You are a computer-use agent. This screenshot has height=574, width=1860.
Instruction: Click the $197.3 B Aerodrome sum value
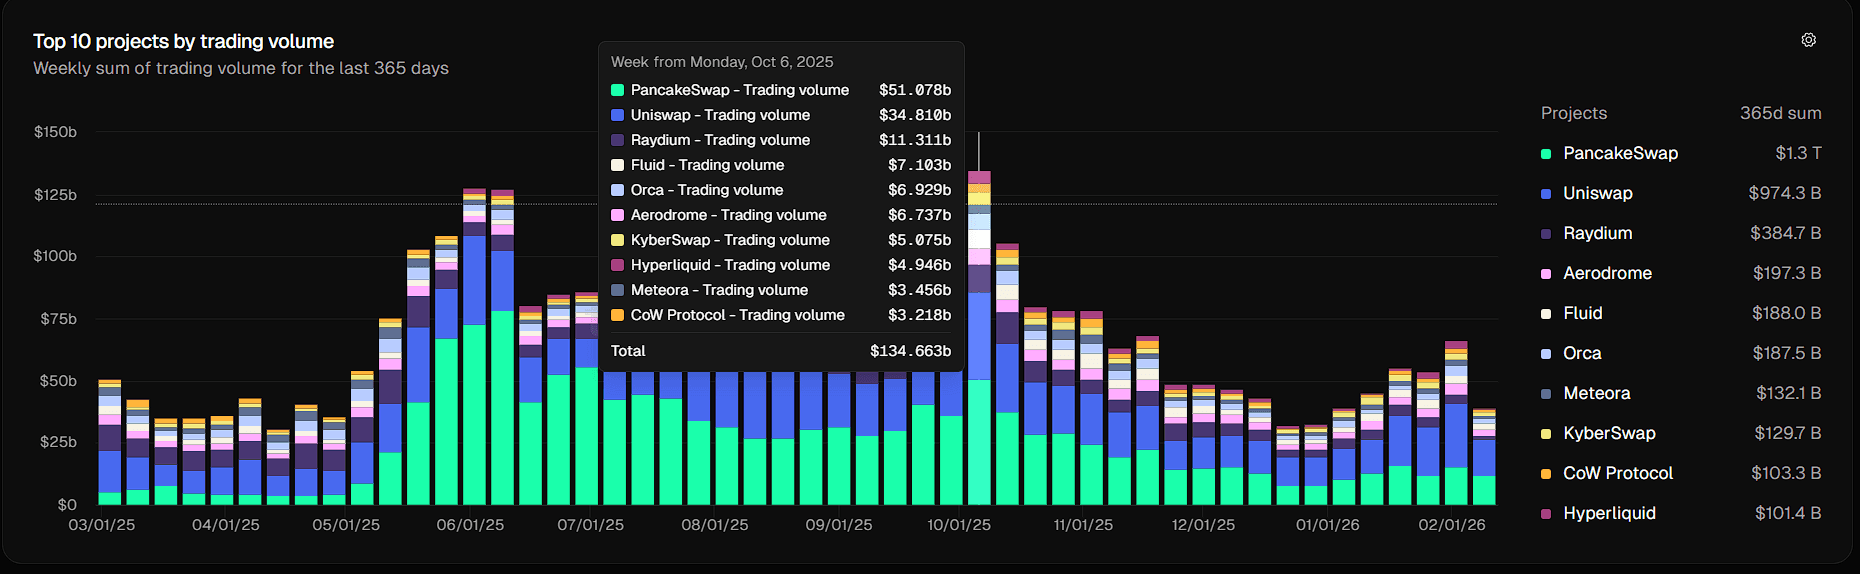pyautogui.click(x=1787, y=273)
